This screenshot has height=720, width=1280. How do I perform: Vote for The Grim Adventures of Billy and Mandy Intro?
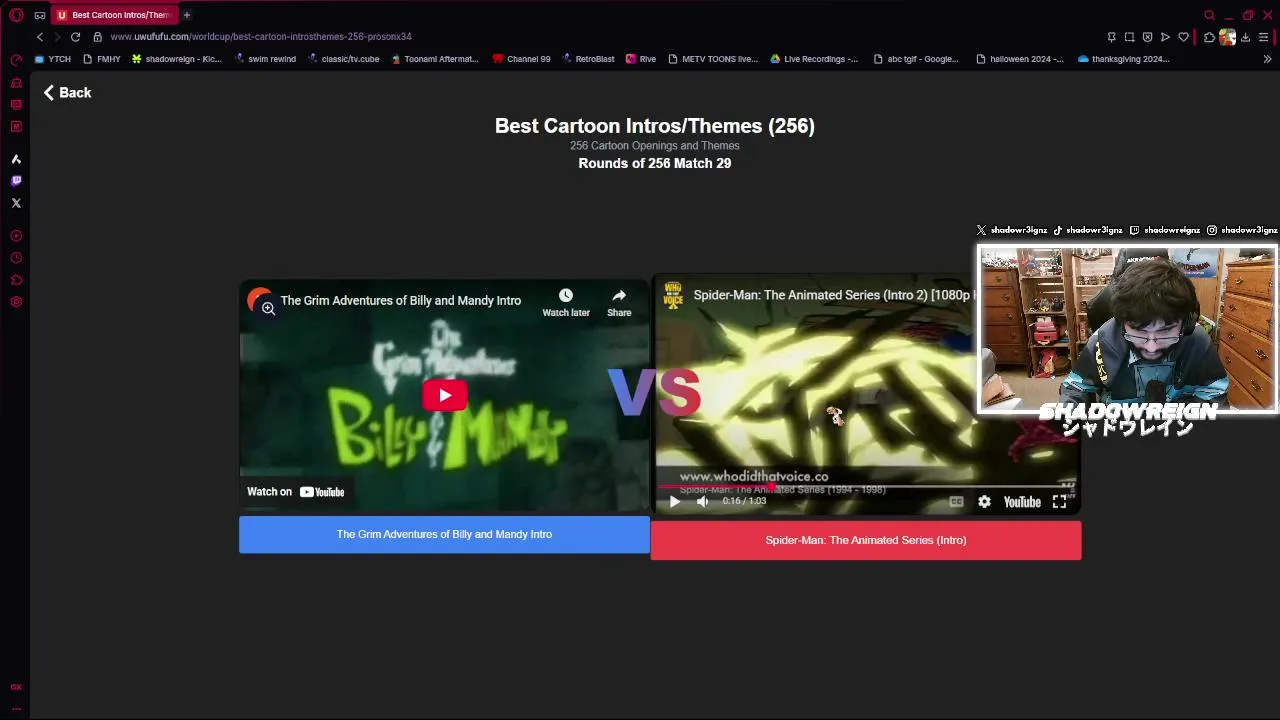pyautogui.click(x=444, y=534)
